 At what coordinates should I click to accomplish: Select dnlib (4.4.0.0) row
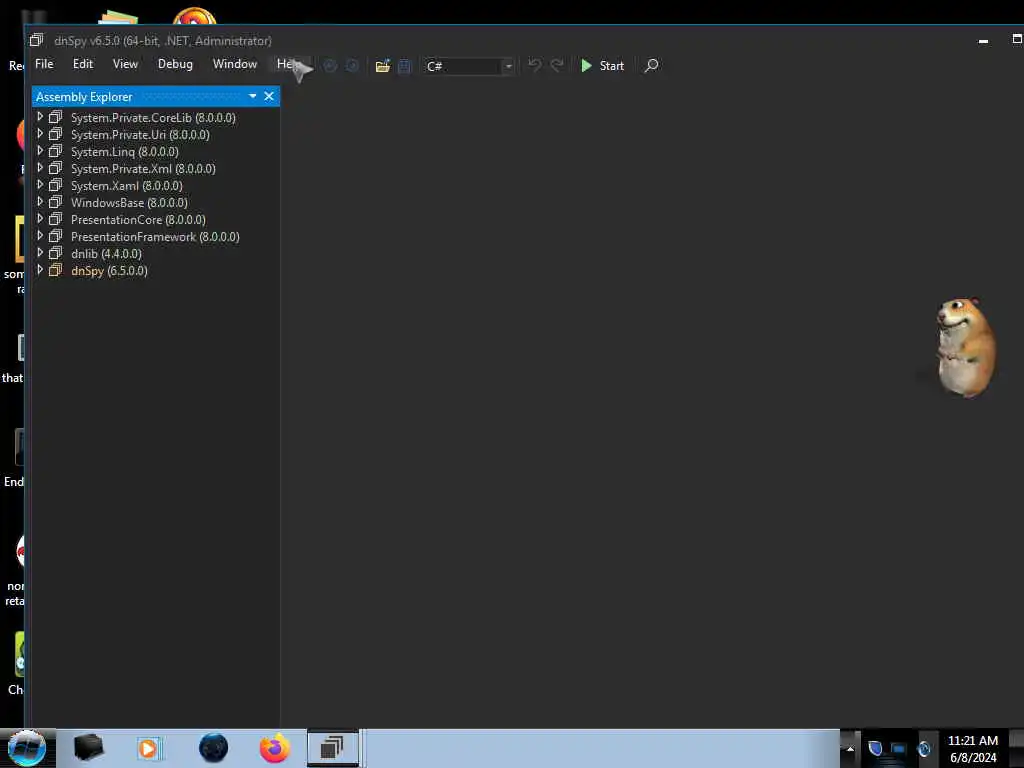click(106, 253)
